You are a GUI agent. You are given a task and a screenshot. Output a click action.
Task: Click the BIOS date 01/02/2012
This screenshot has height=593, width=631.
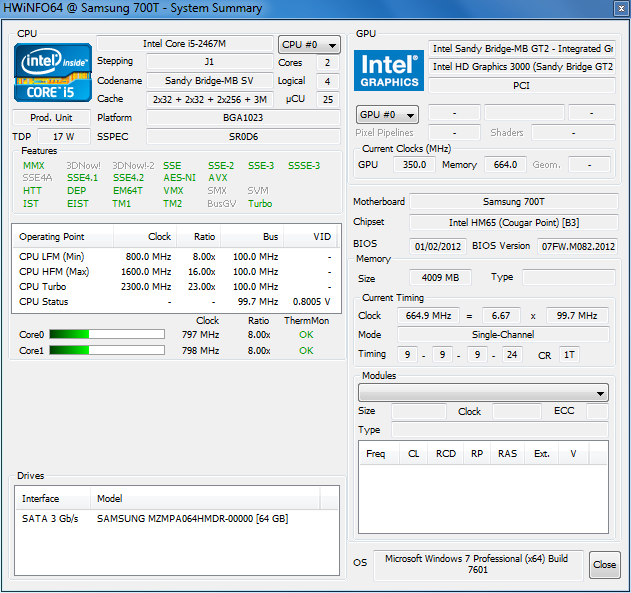coord(438,246)
